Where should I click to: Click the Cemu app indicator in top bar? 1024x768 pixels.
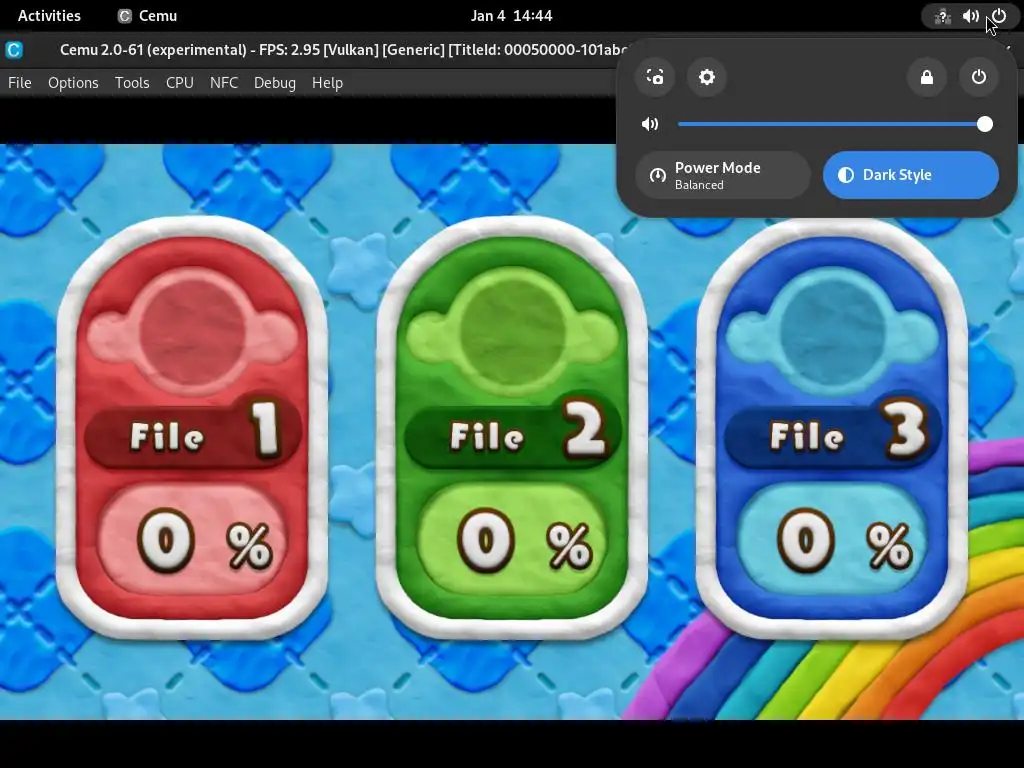tap(148, 16)
